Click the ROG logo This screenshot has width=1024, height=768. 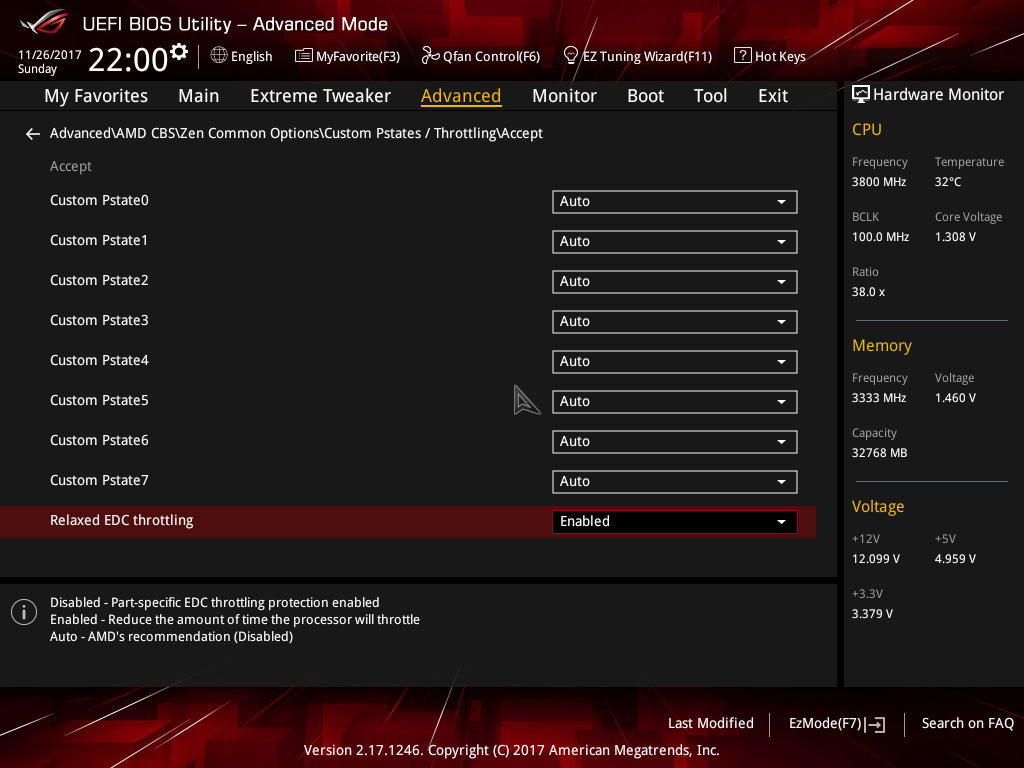(x=43, y=22)
